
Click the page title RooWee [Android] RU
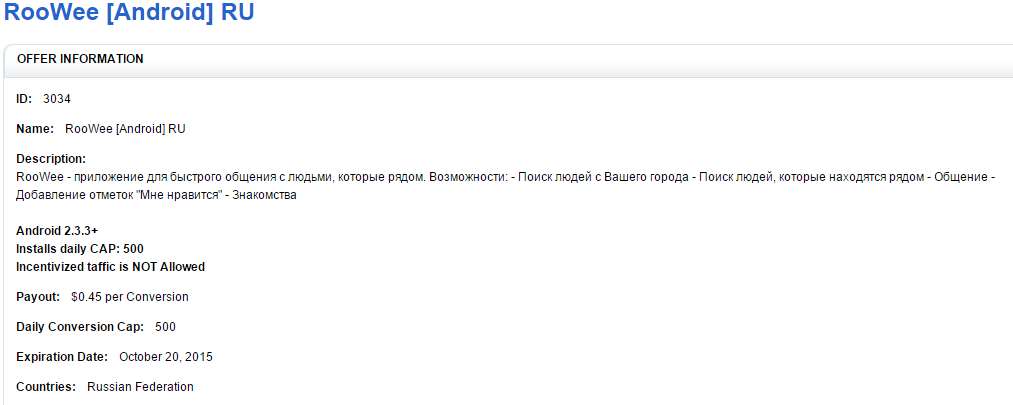coord(127,14)
